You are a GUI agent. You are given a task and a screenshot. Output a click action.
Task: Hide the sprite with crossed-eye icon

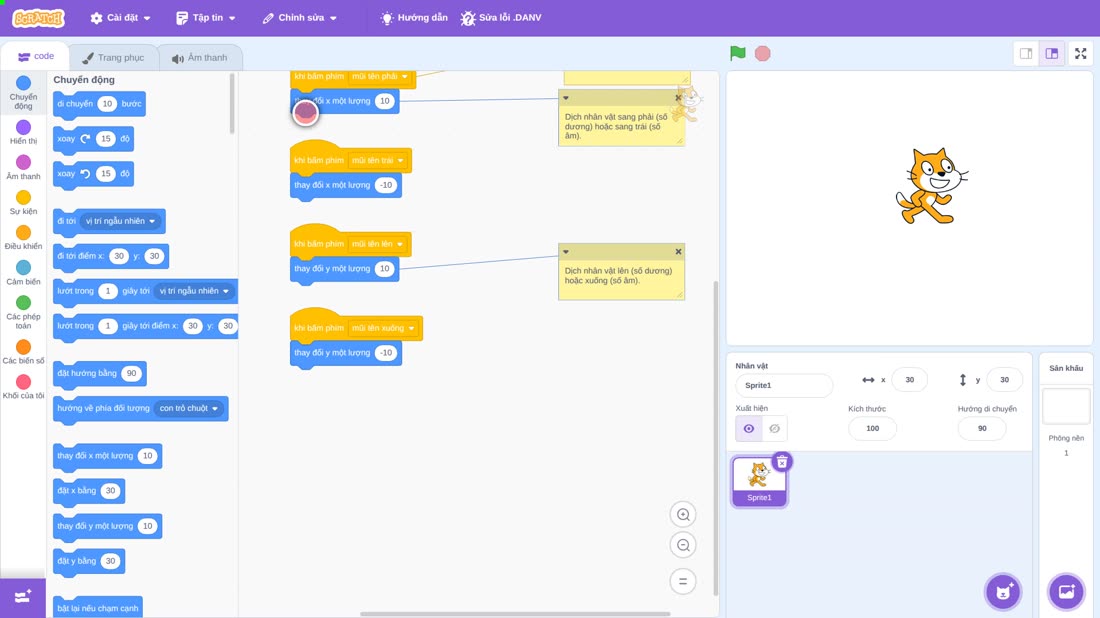pyautogui.click(x=774, y=429)
